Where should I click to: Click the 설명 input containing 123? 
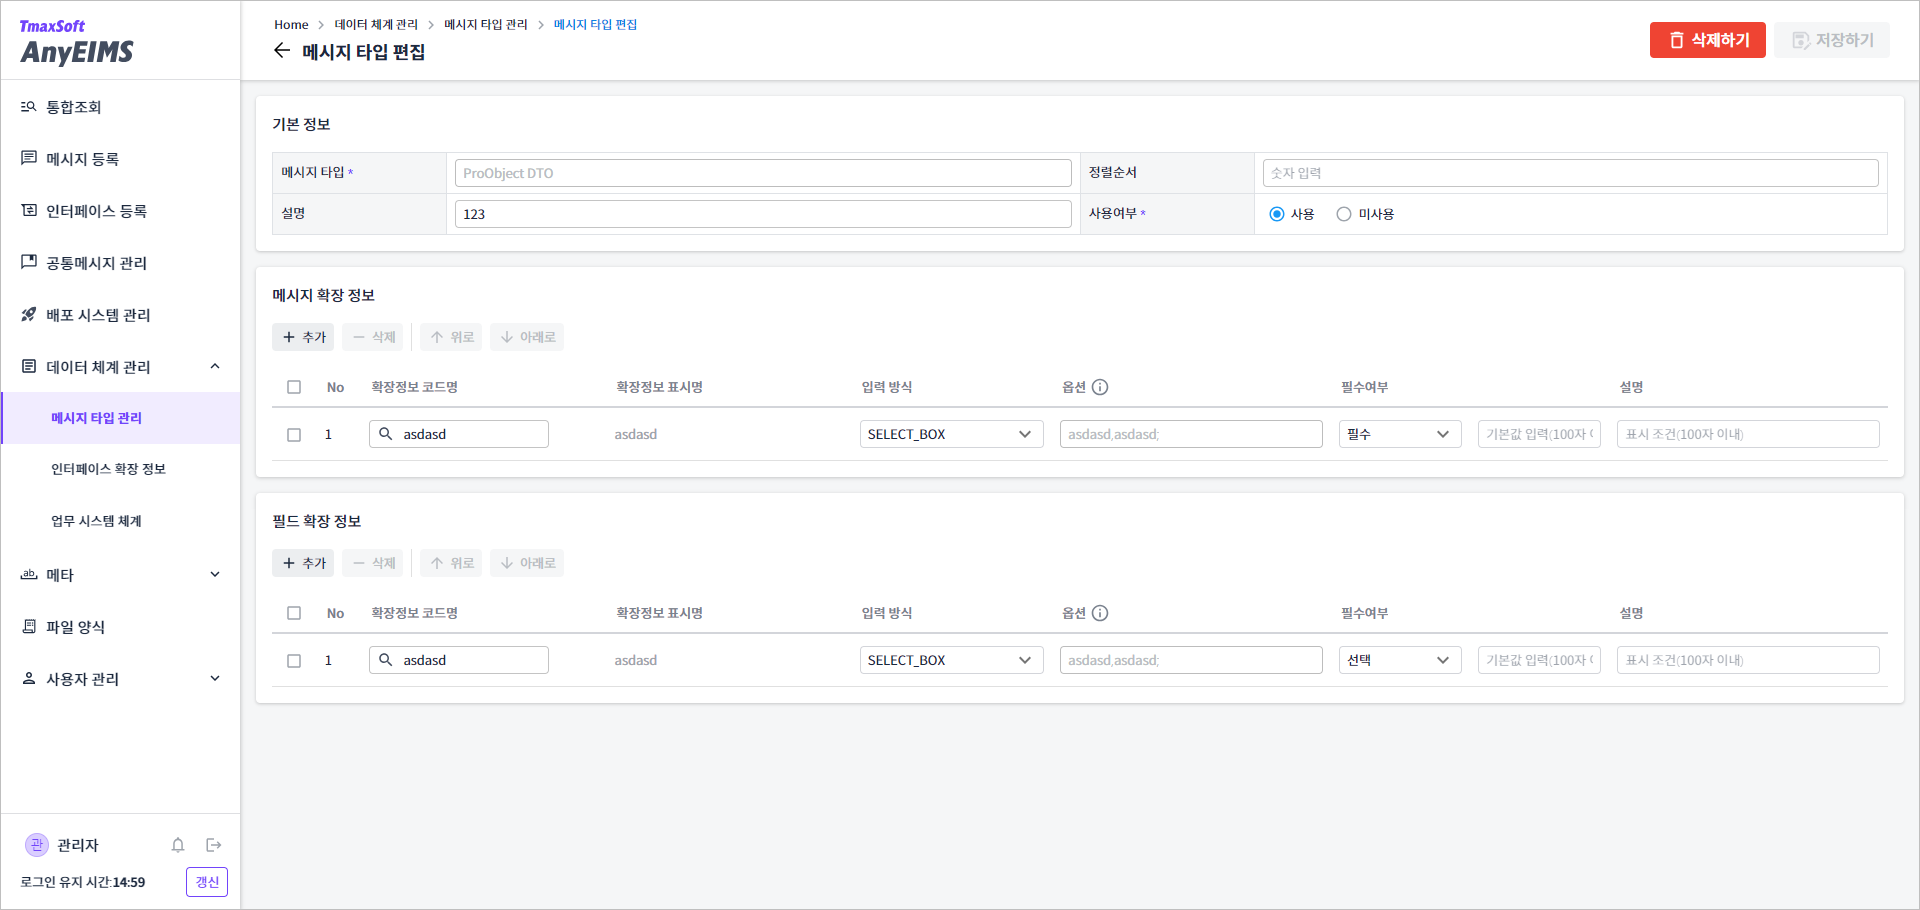[x=763, y=214]
